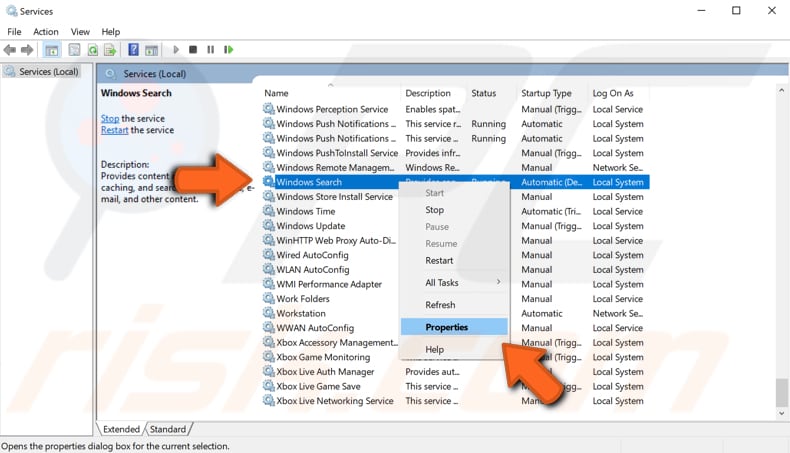Click gear icon next to Windows Update

[x=269, y=226]
